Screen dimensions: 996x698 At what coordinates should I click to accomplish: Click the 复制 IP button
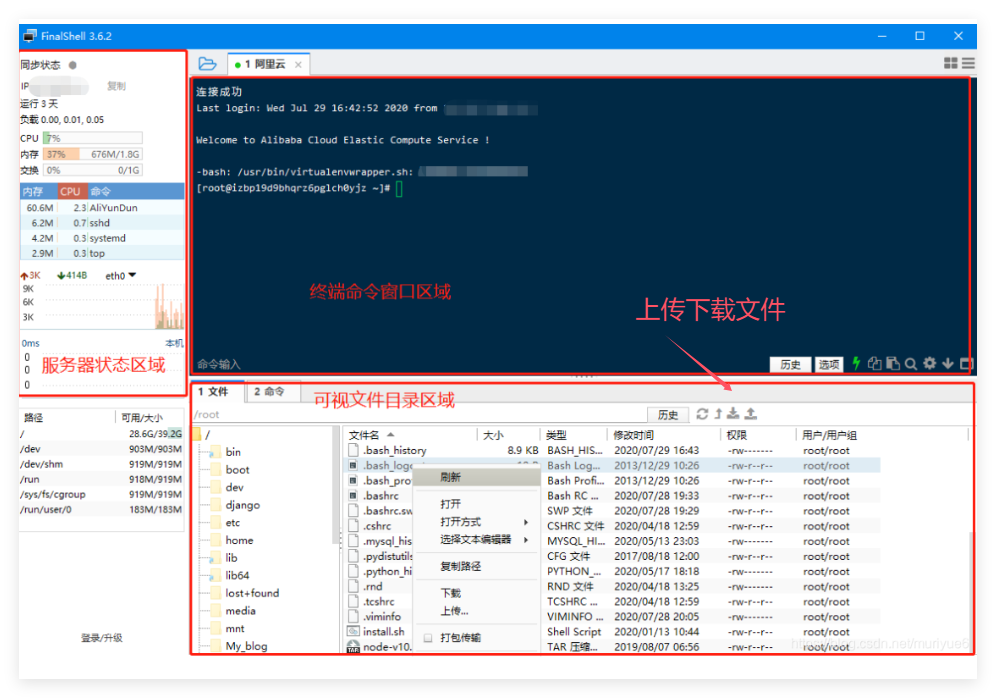tap(116, 86)
